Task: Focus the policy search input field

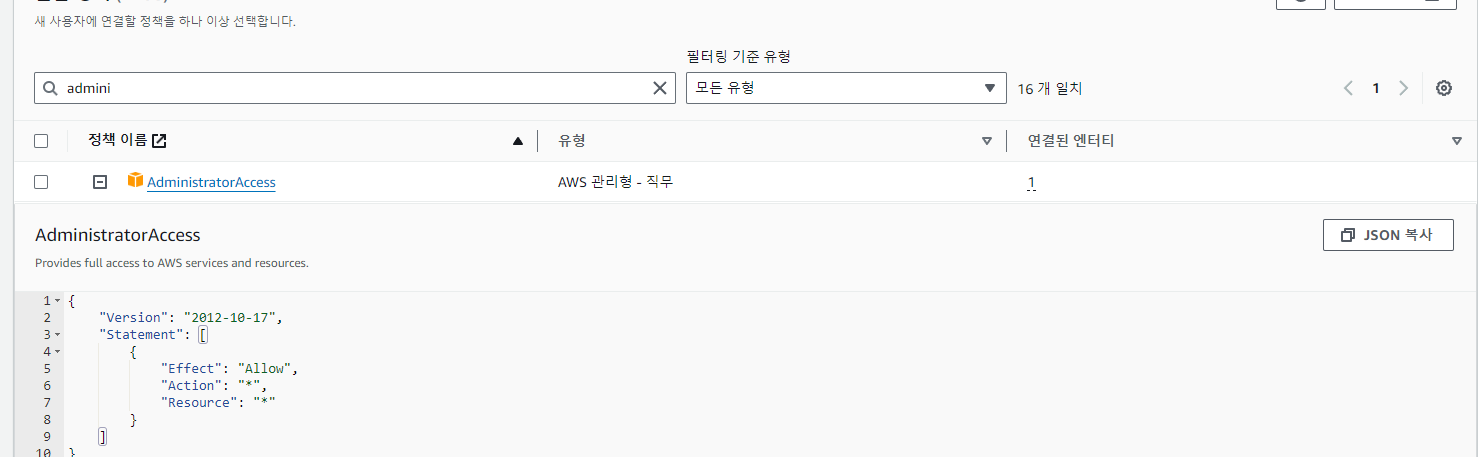Action: click(x=350, y=88)
